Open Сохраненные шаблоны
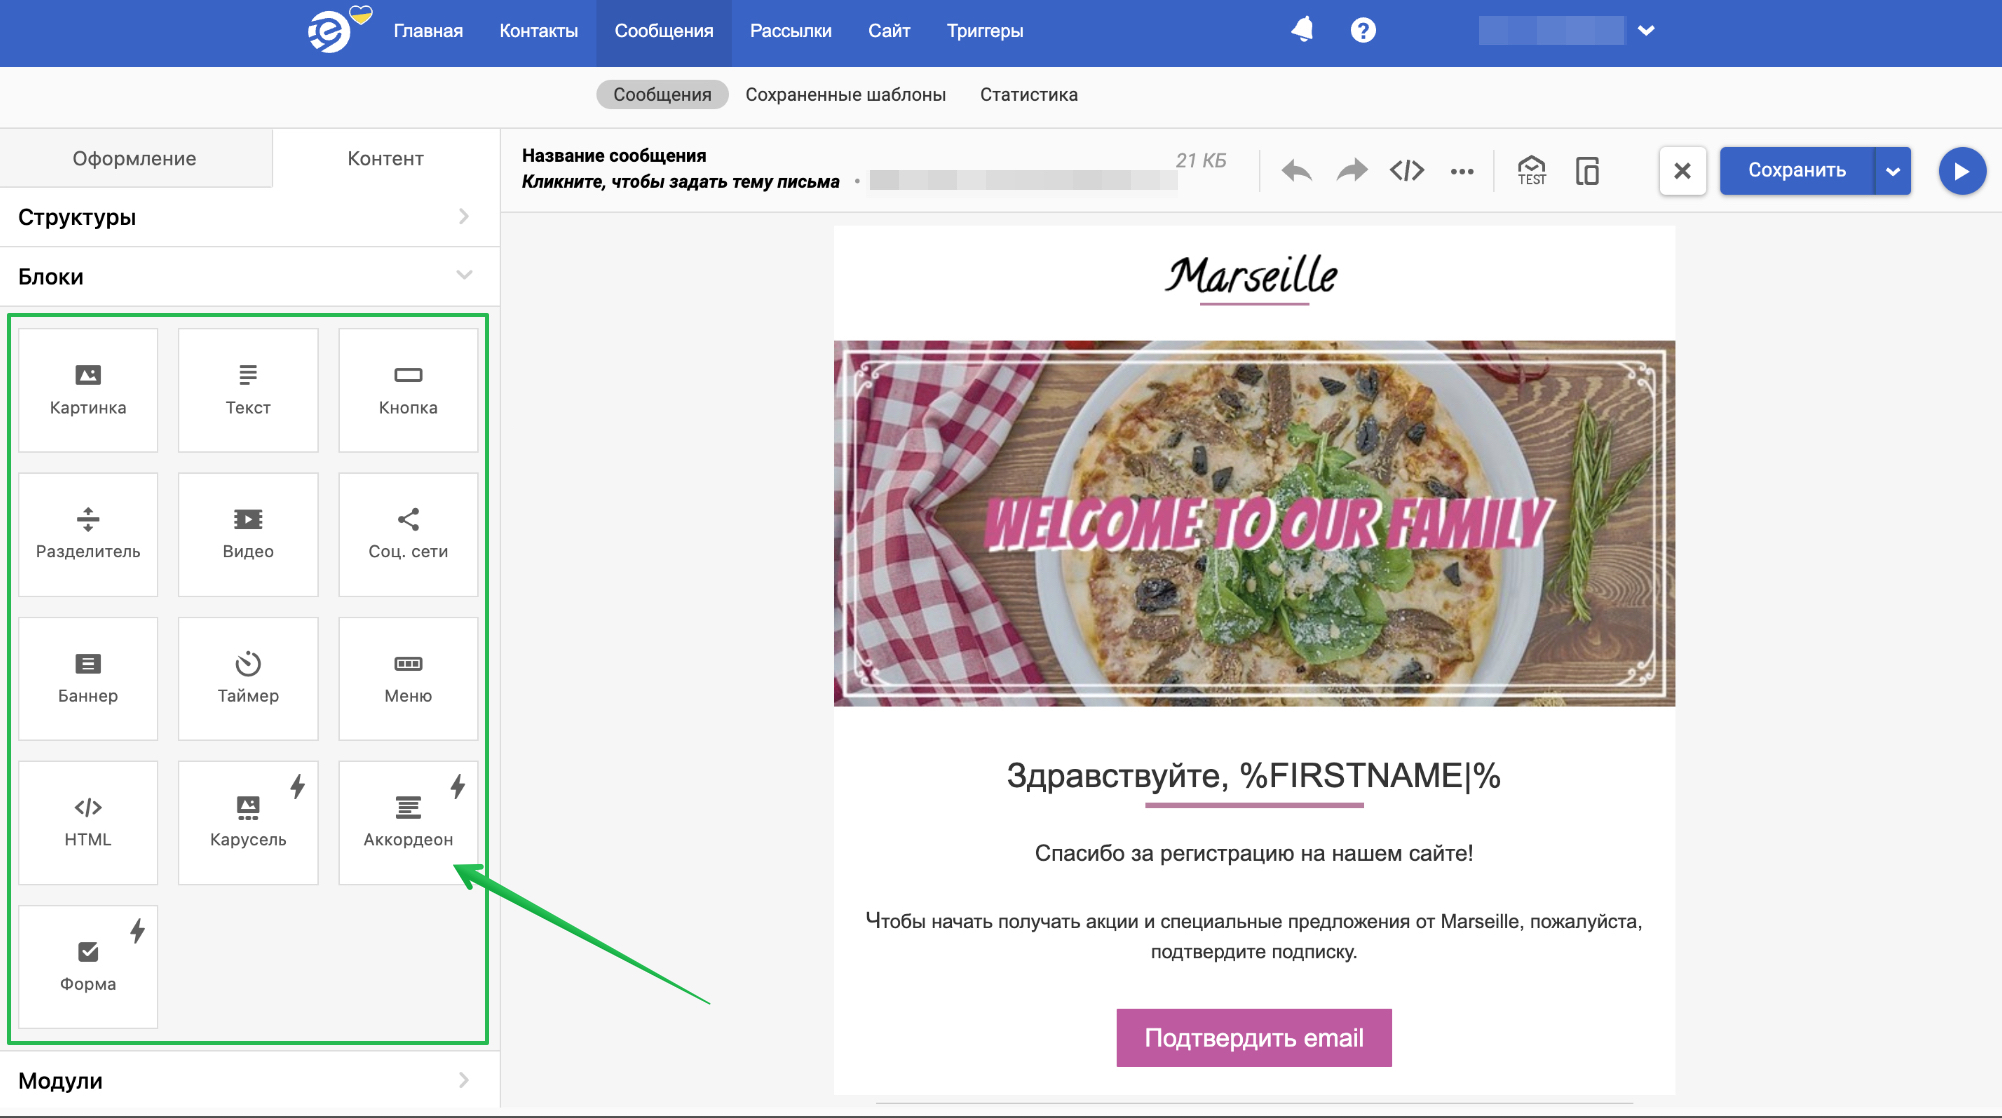The height and width of the screenshot is (1118, 2002). point(846,95)
